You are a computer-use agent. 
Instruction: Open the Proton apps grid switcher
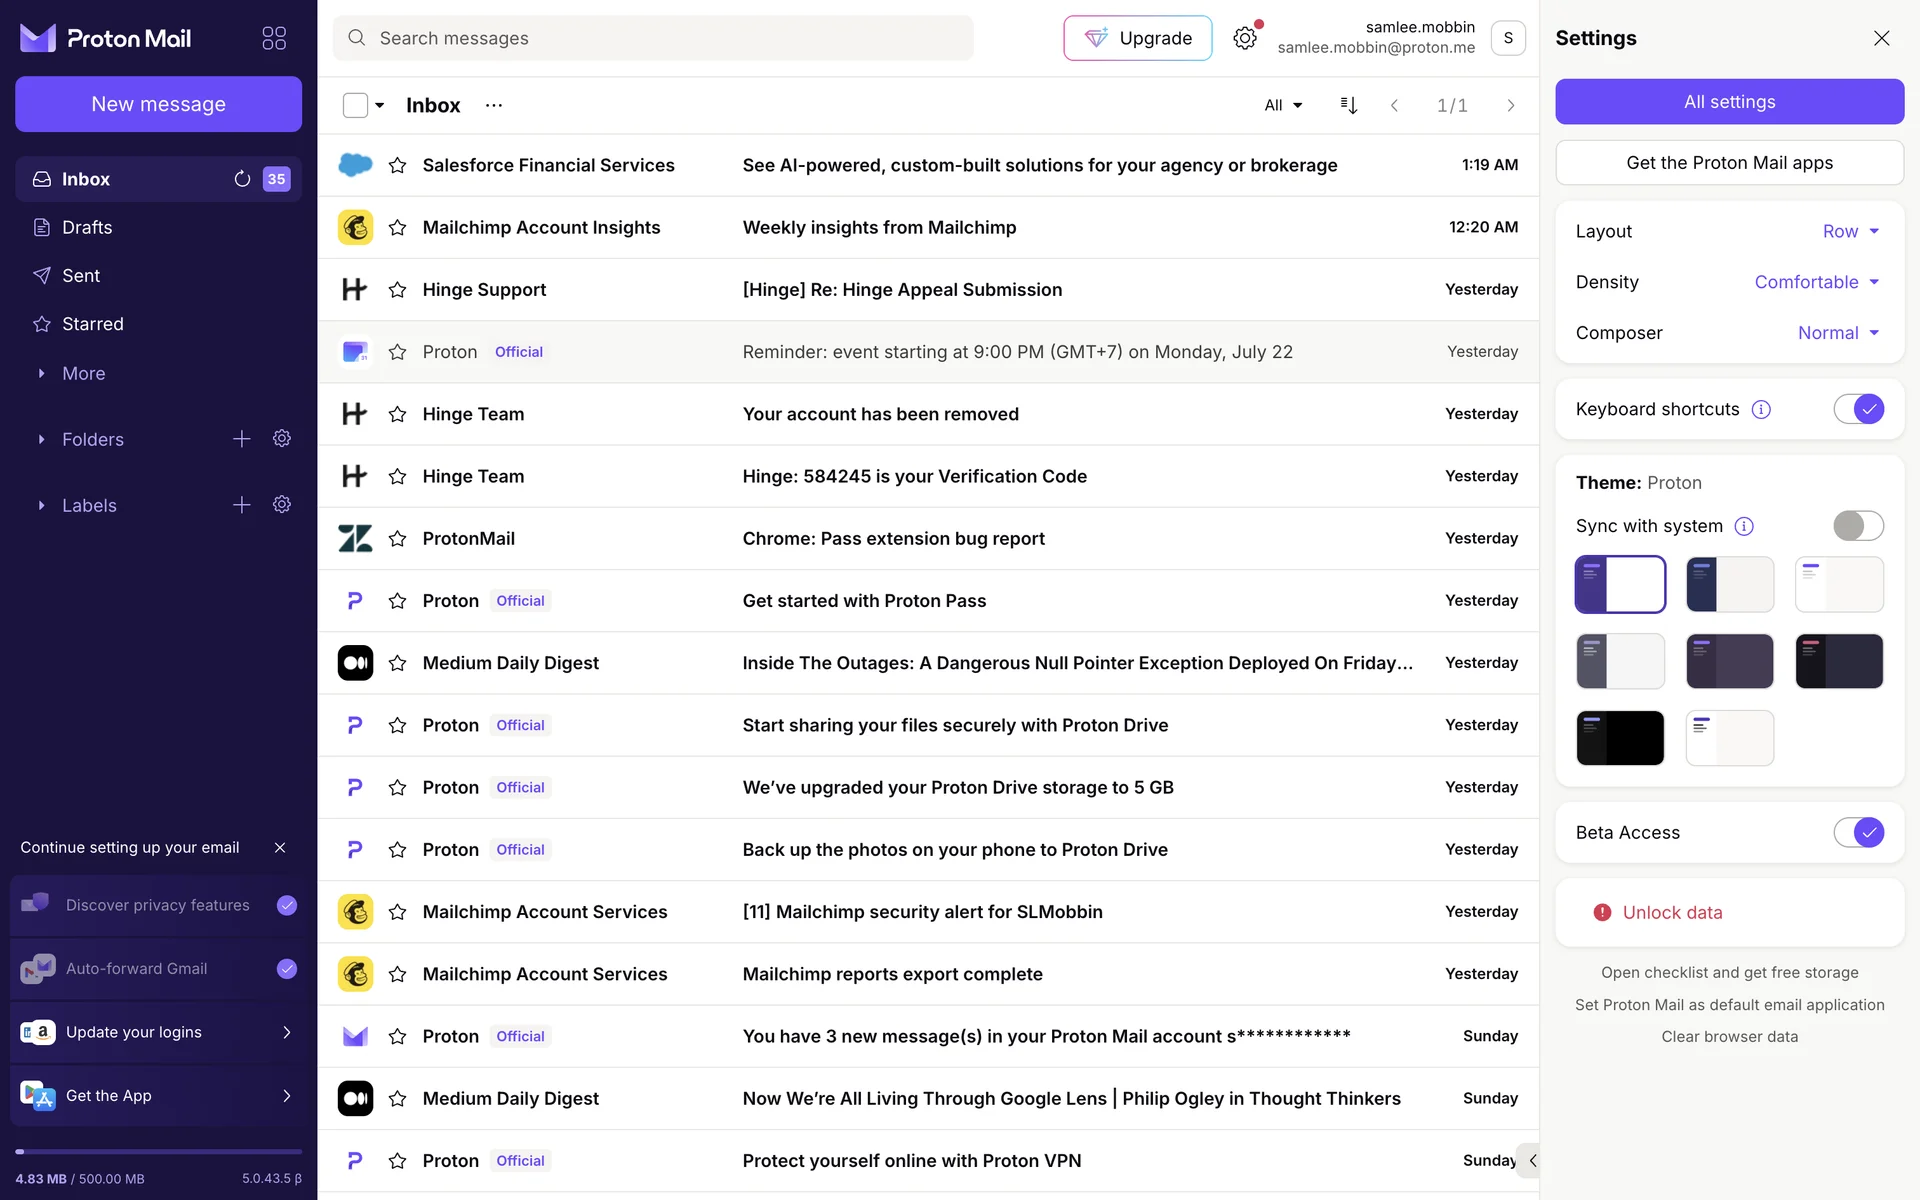click(274, 38)
